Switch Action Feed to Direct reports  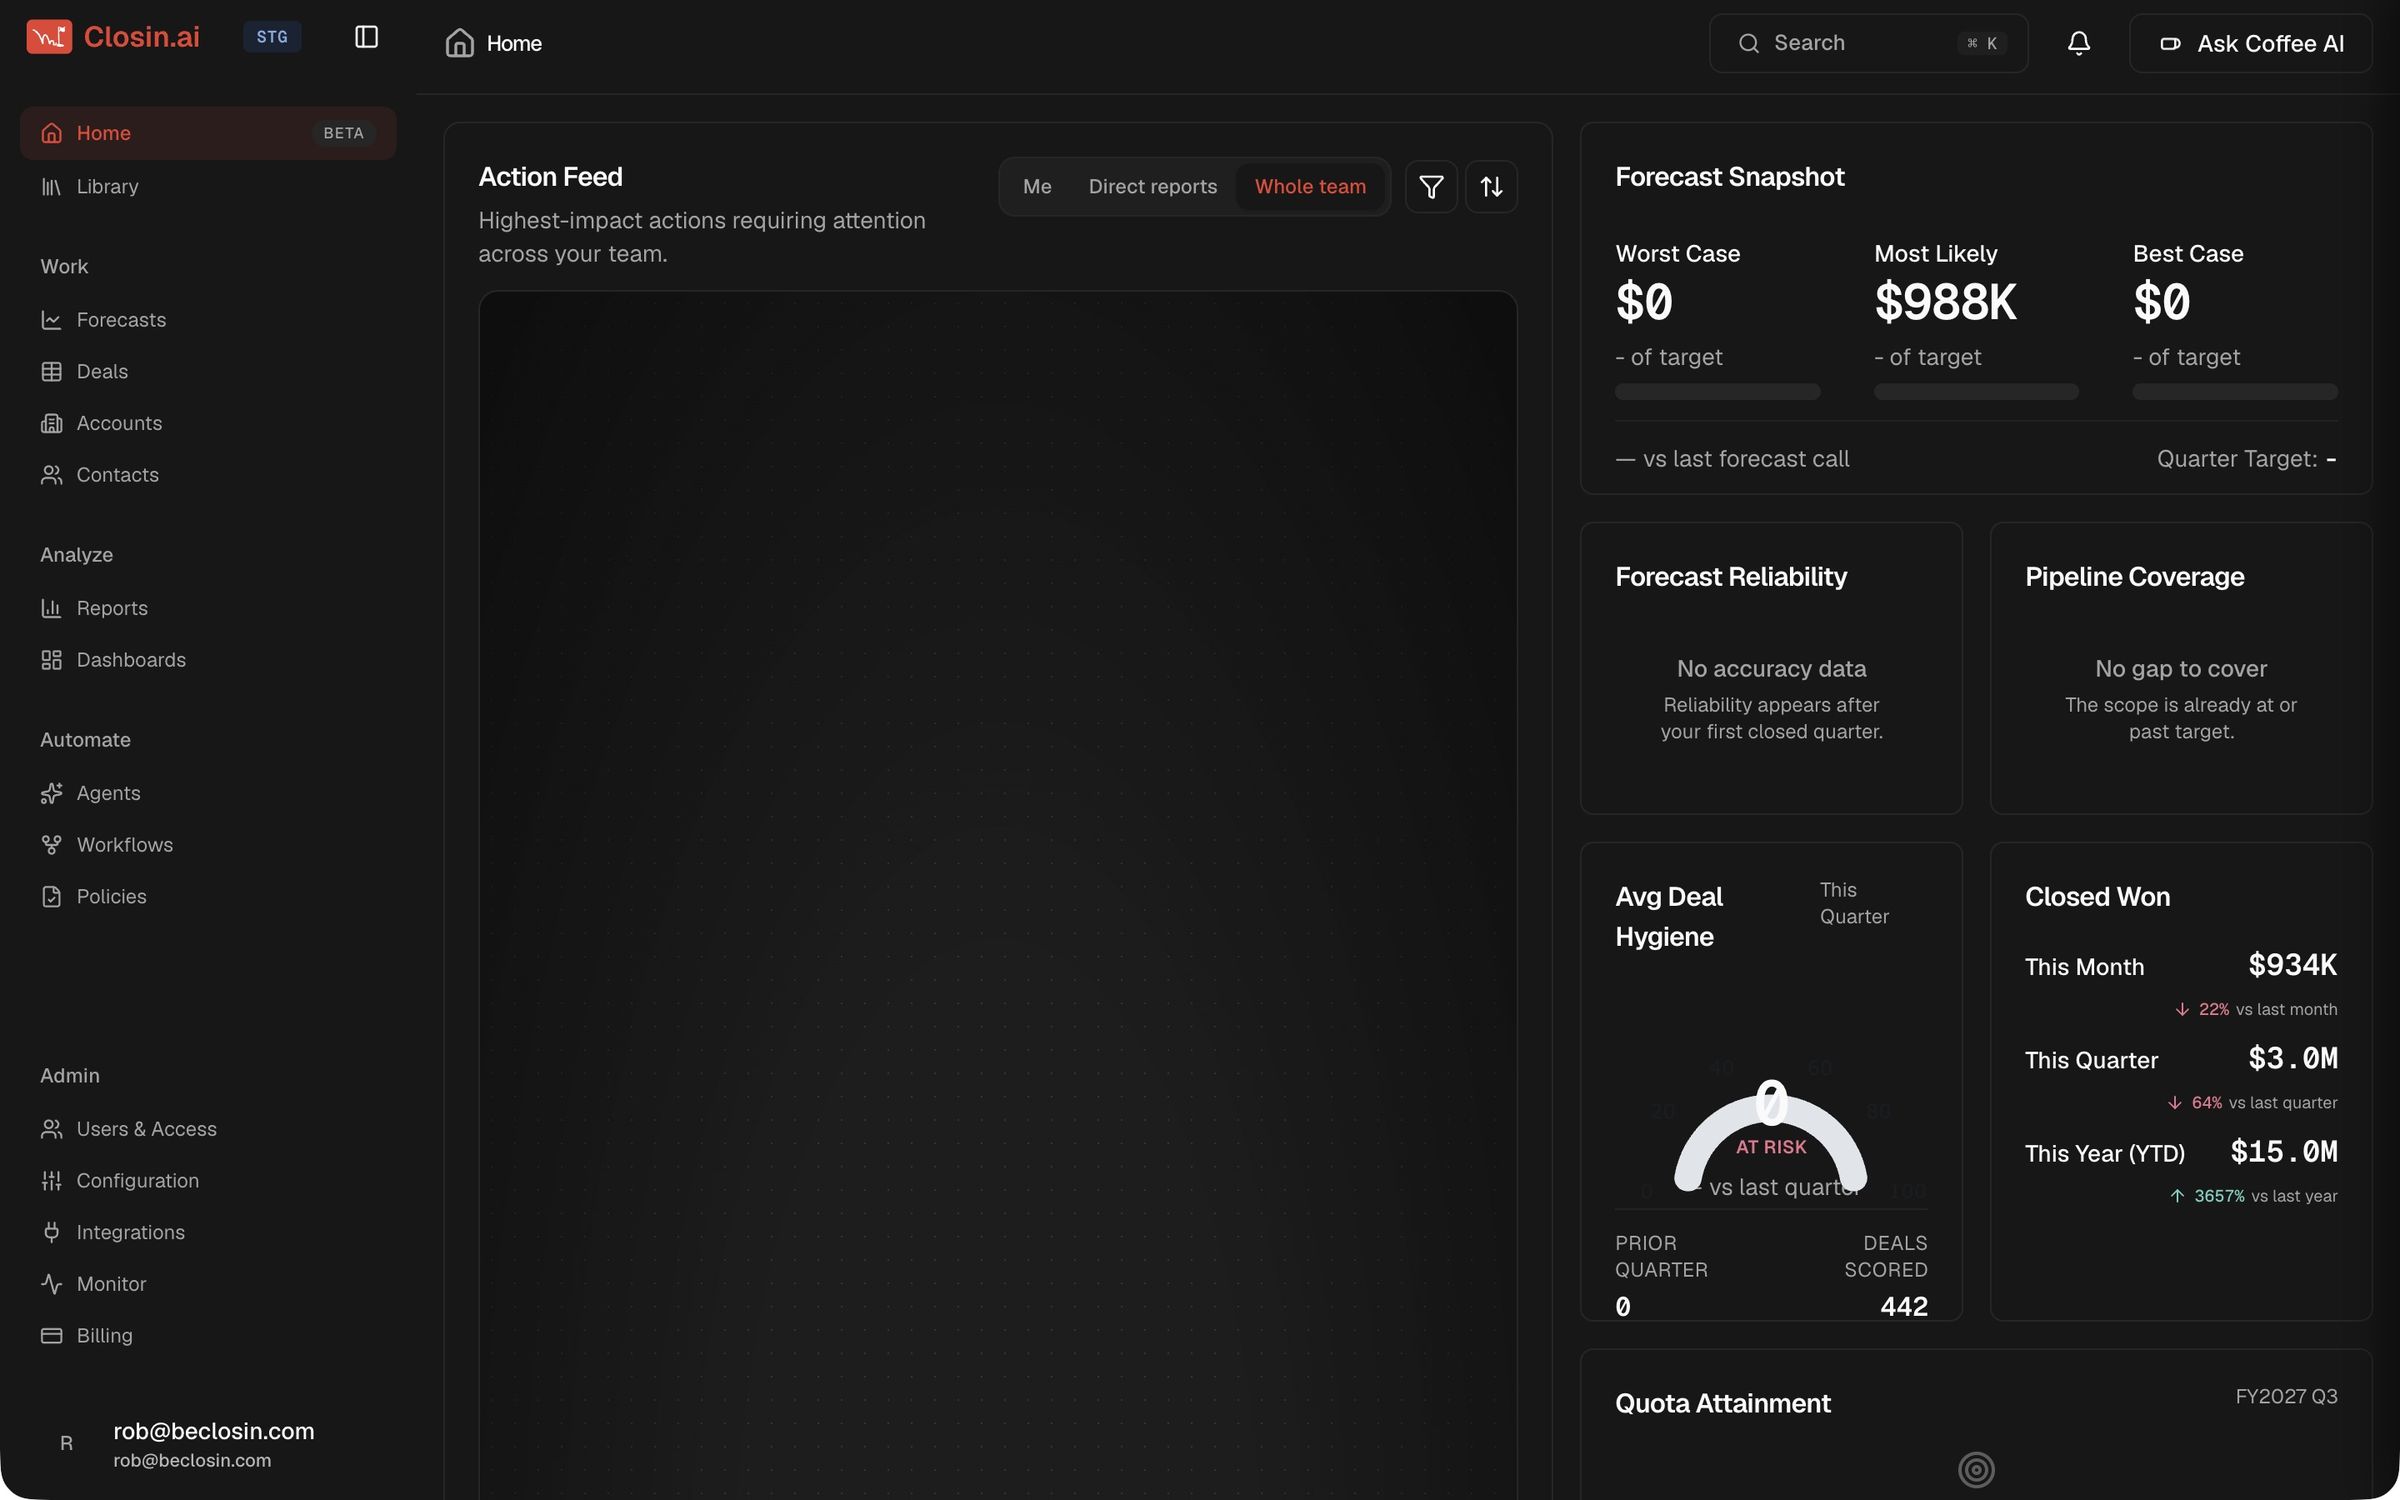tap(1152, 187)
